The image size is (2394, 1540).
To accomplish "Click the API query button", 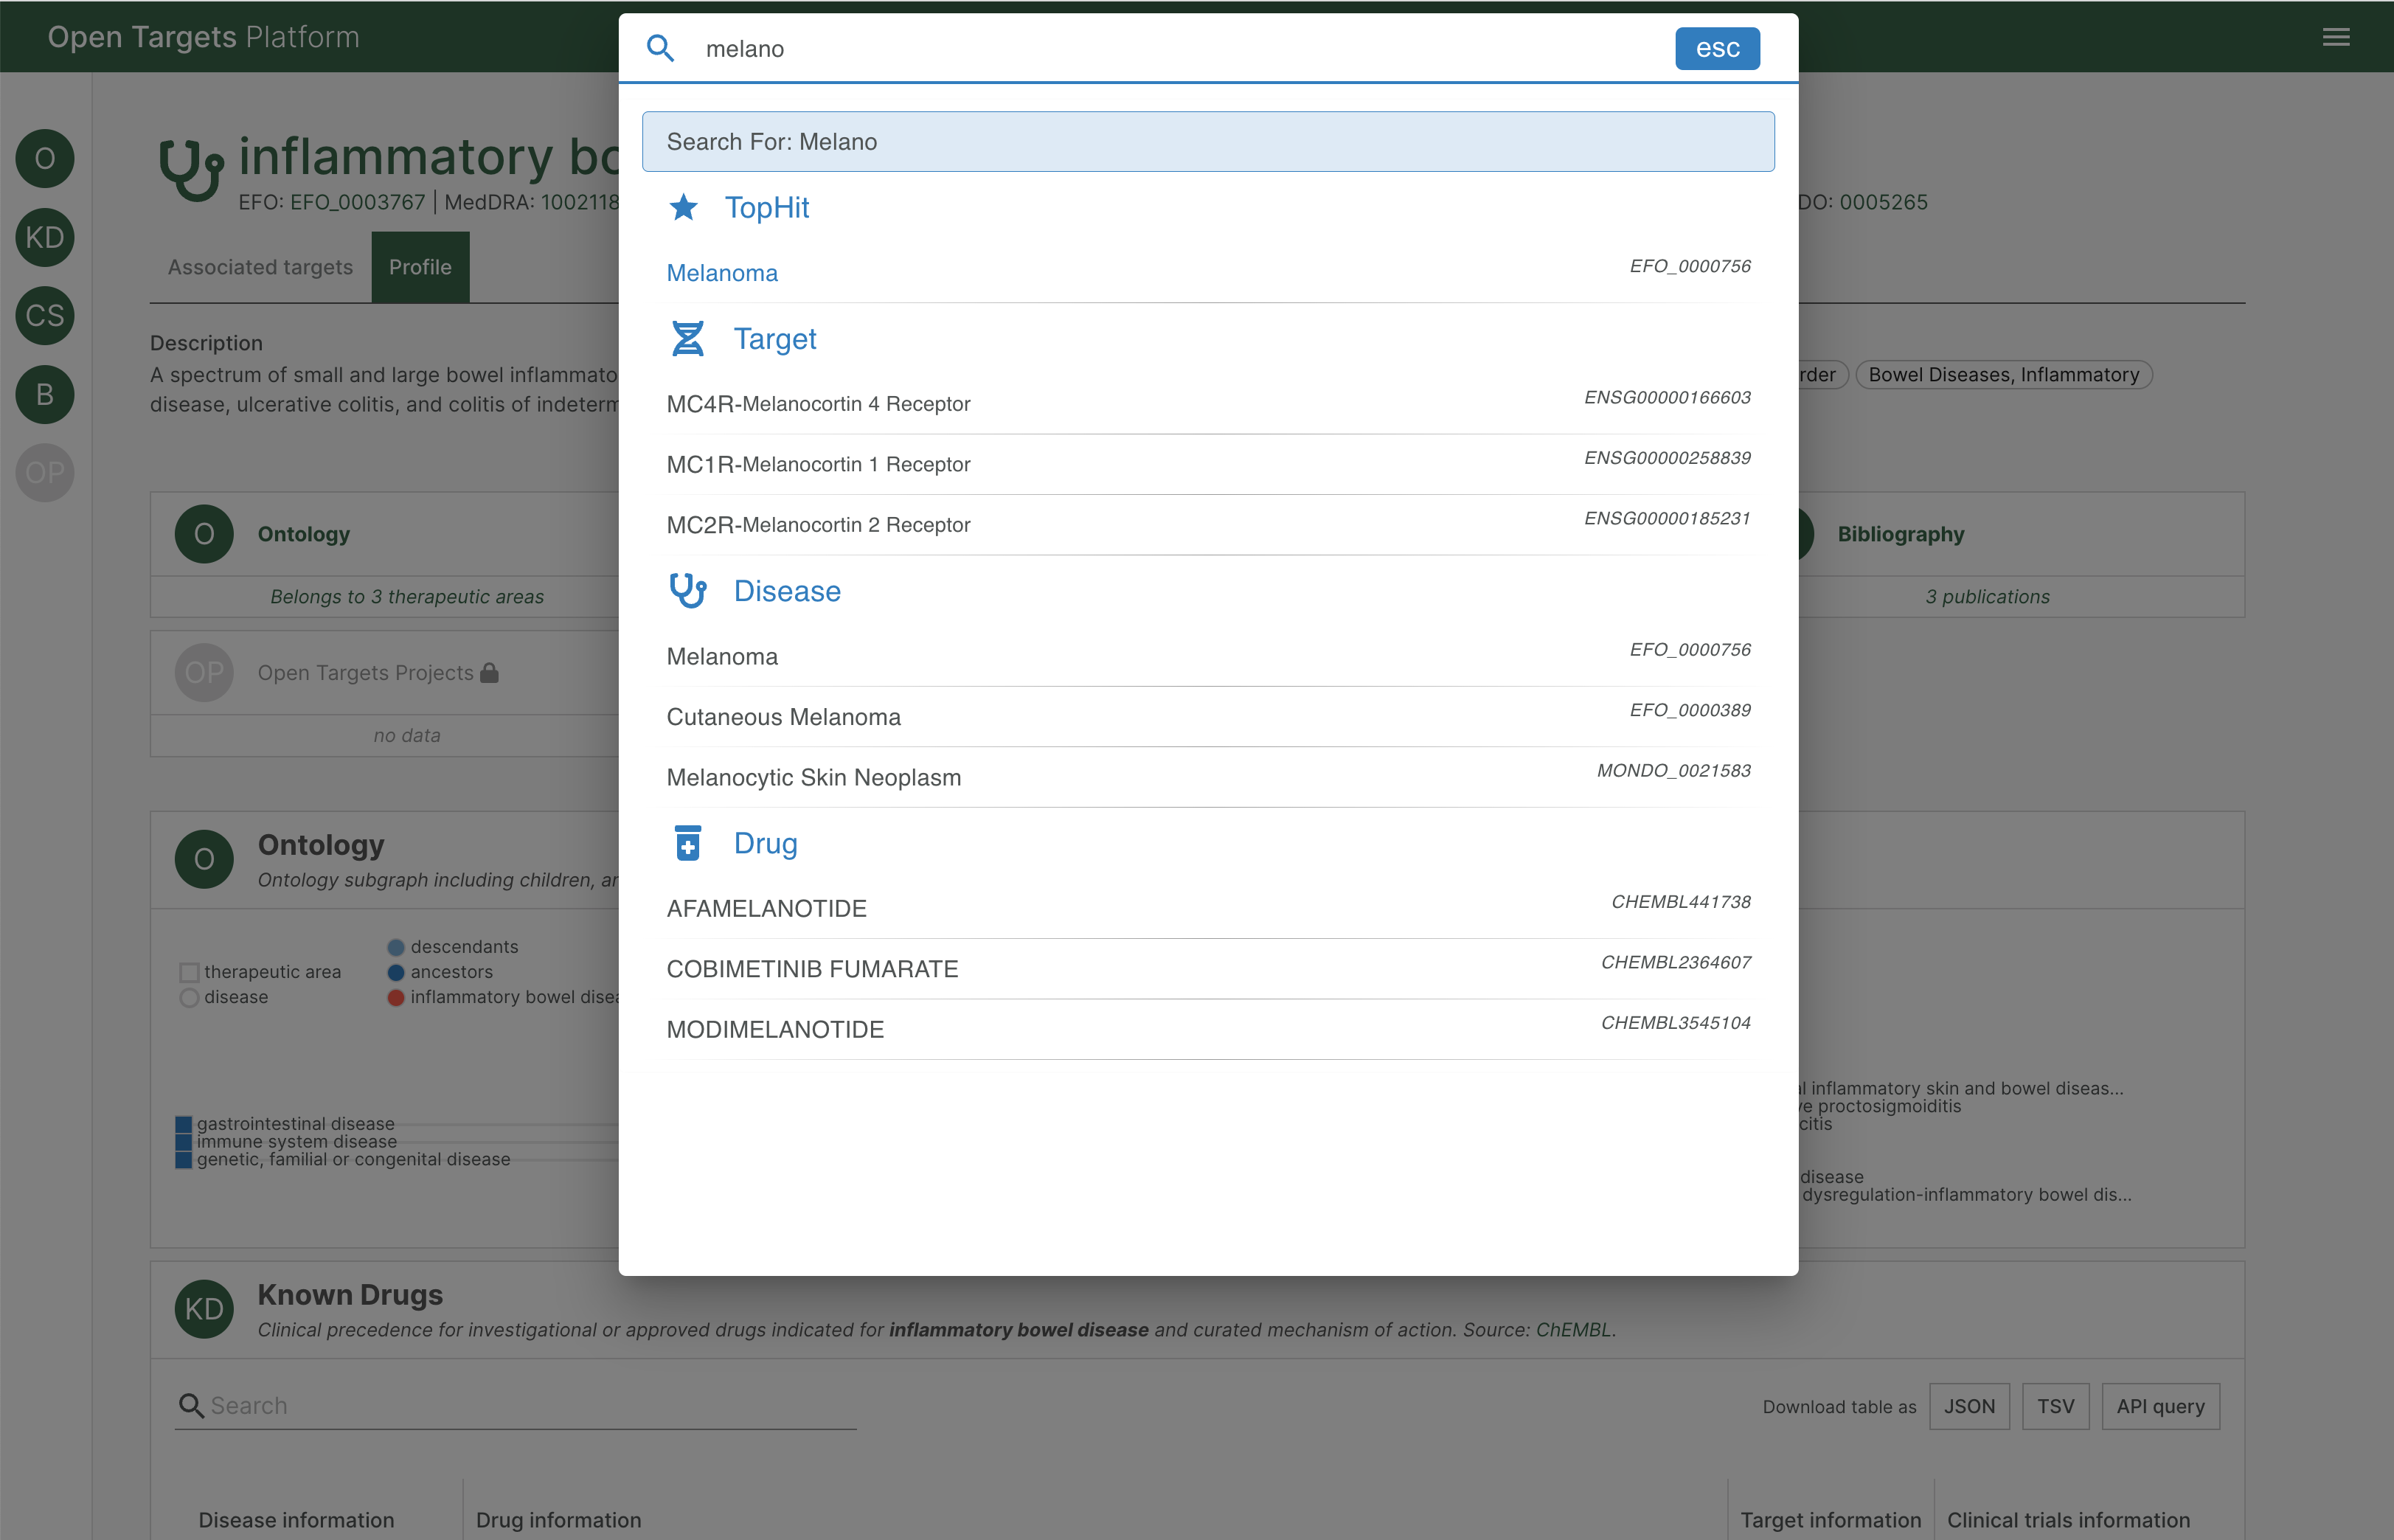I will coord(2160,1405).
